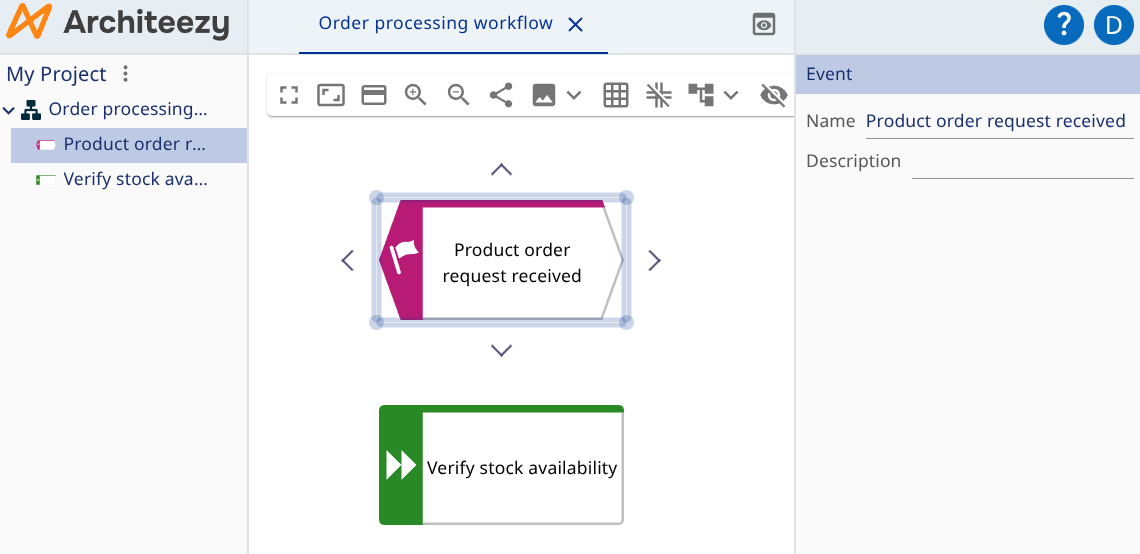The image size is (1140, 554).
Task: Toggle the grid display
Action: [x=616, y=95]
